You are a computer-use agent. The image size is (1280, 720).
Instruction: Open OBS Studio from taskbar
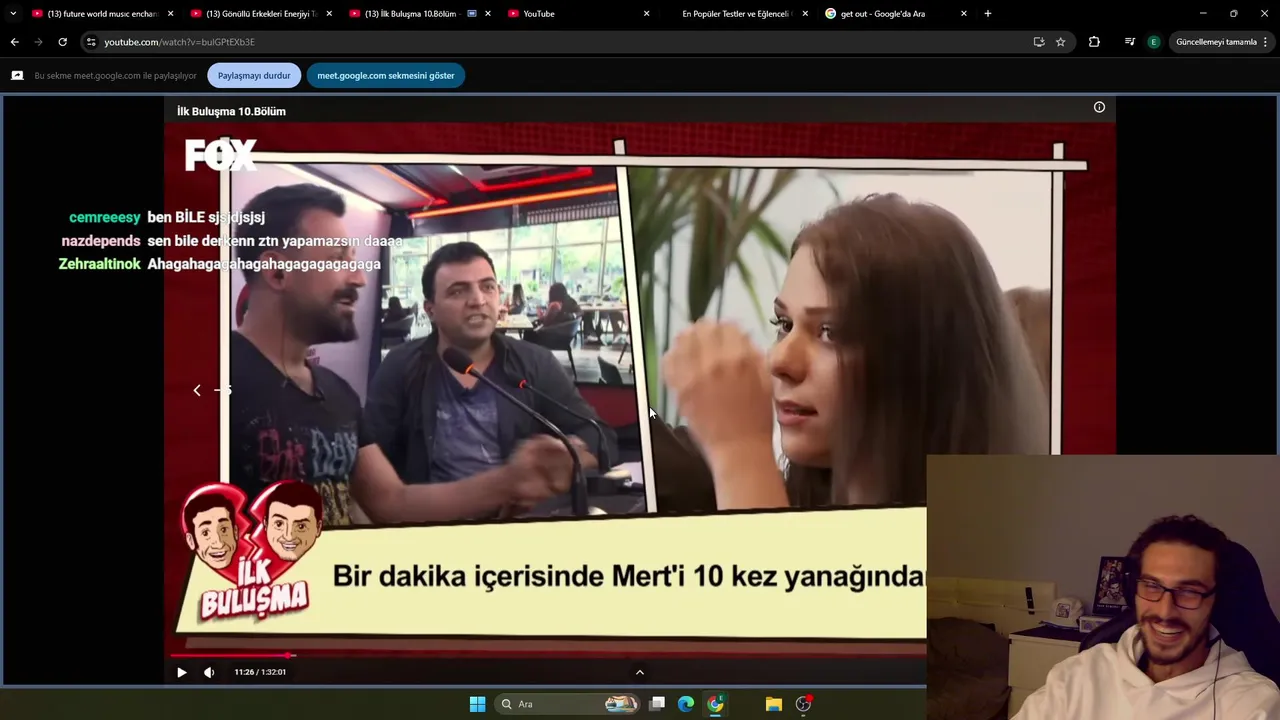point(803,704)
